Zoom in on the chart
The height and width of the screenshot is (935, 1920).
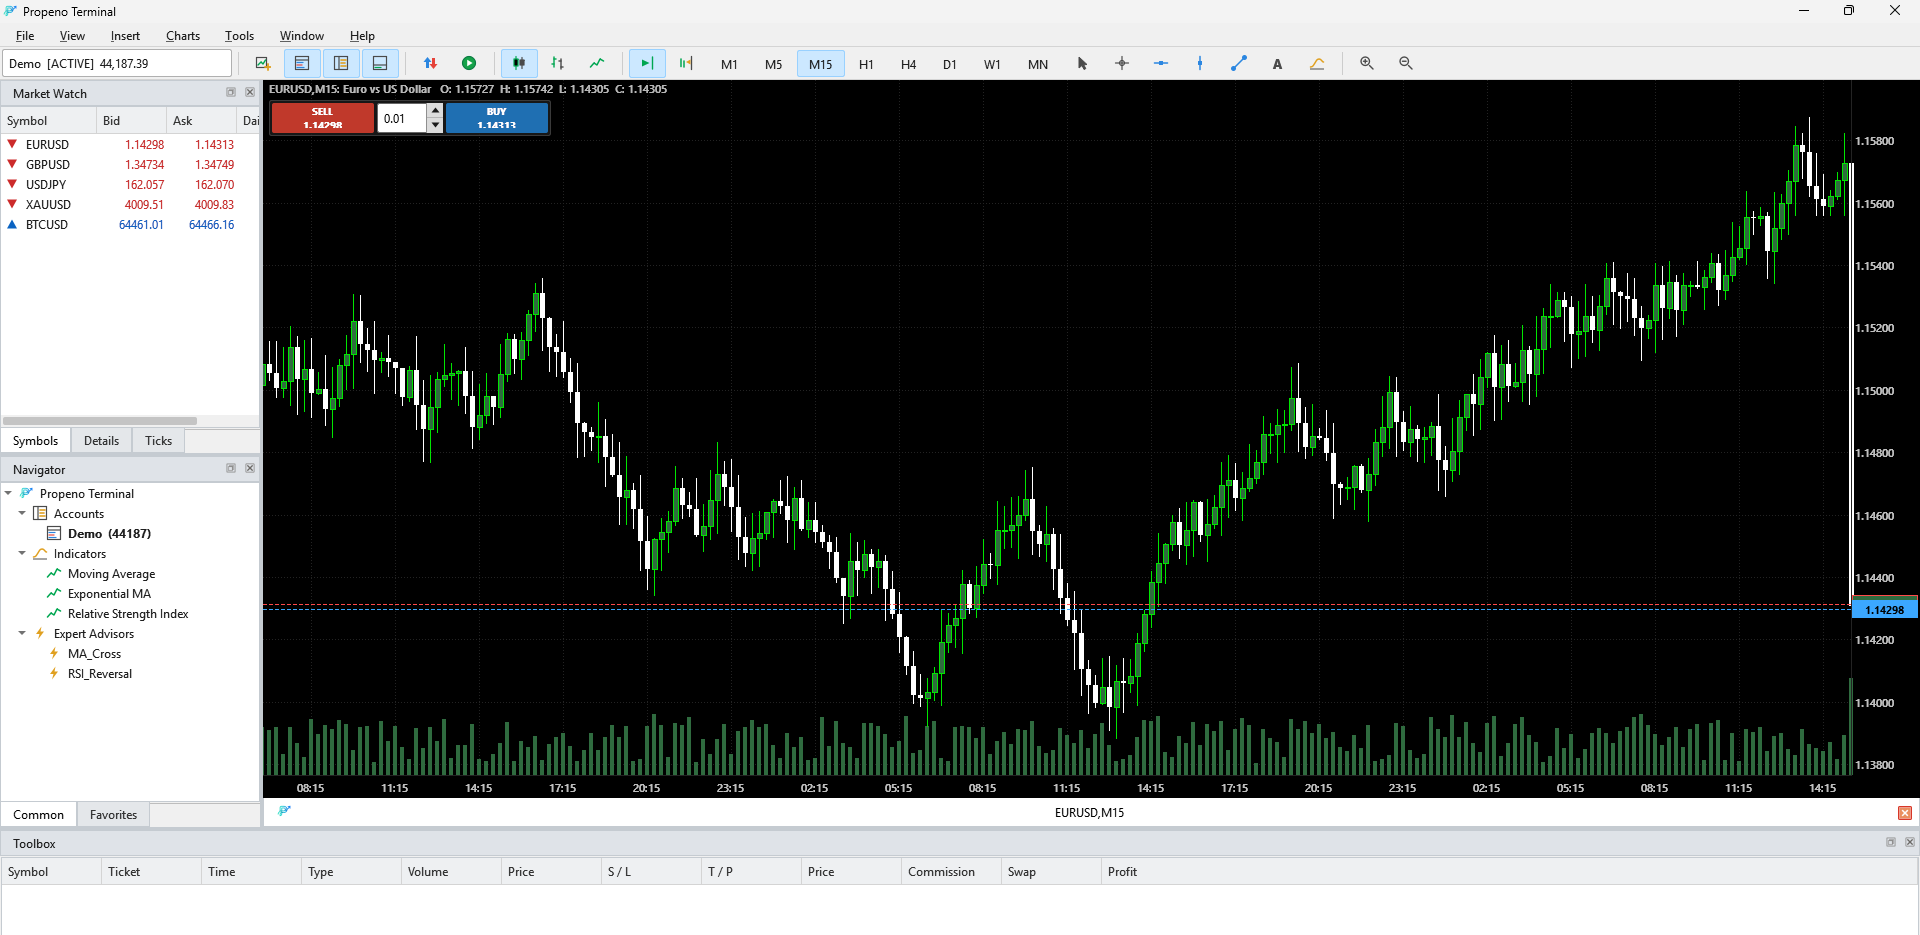1367,63
